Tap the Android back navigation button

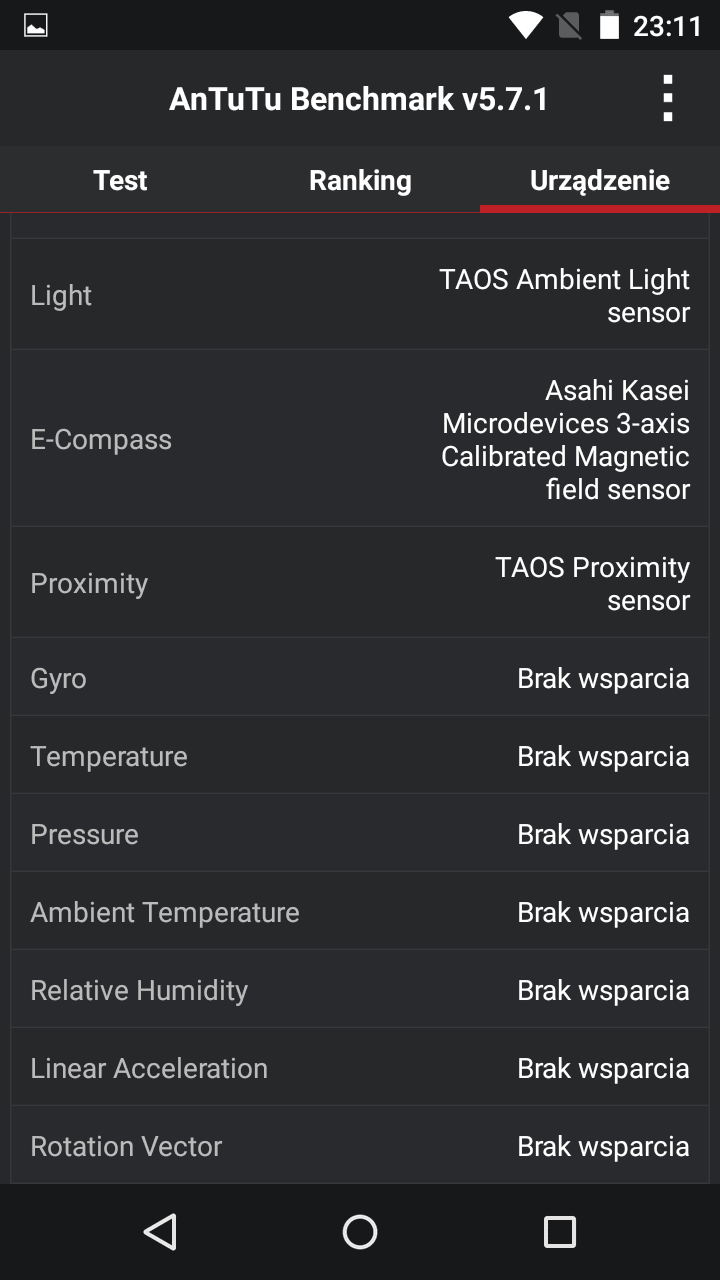(x=160, y=1232)
